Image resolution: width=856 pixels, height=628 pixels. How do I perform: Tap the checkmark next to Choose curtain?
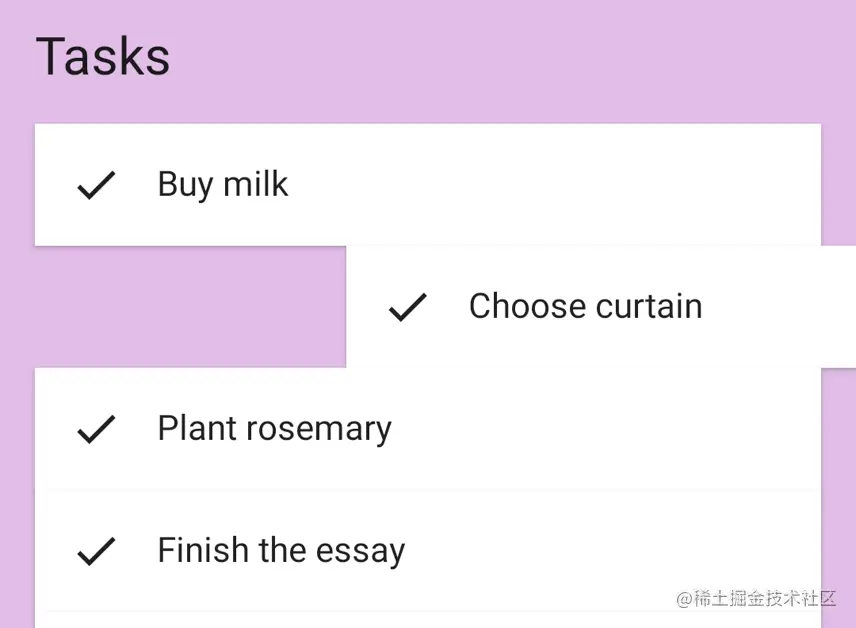tap(408, 307)
